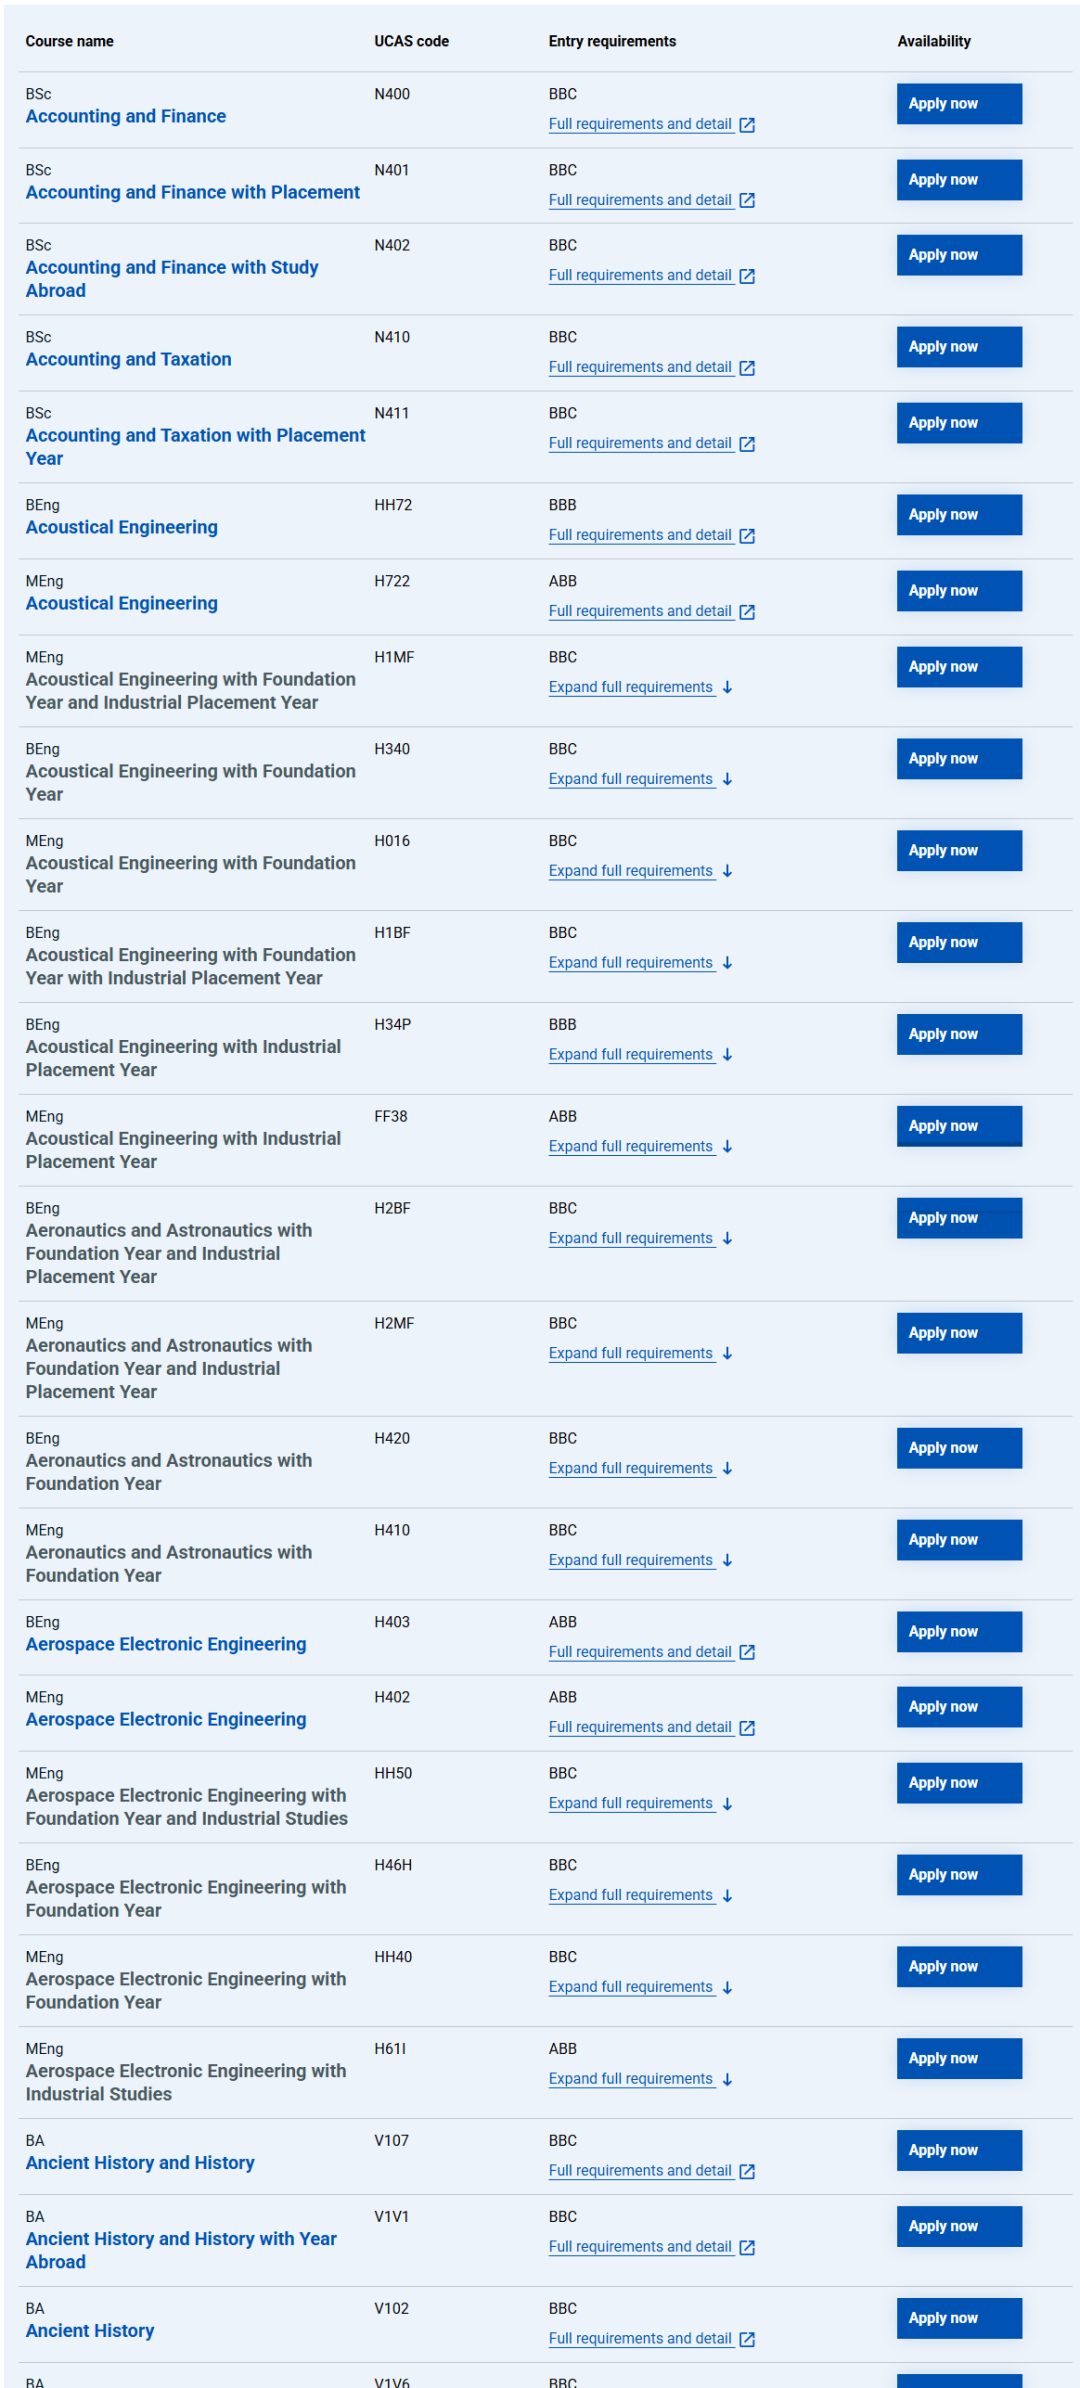
Task: Apply now for V102 Ancient History
Action: pos(959,2318)
